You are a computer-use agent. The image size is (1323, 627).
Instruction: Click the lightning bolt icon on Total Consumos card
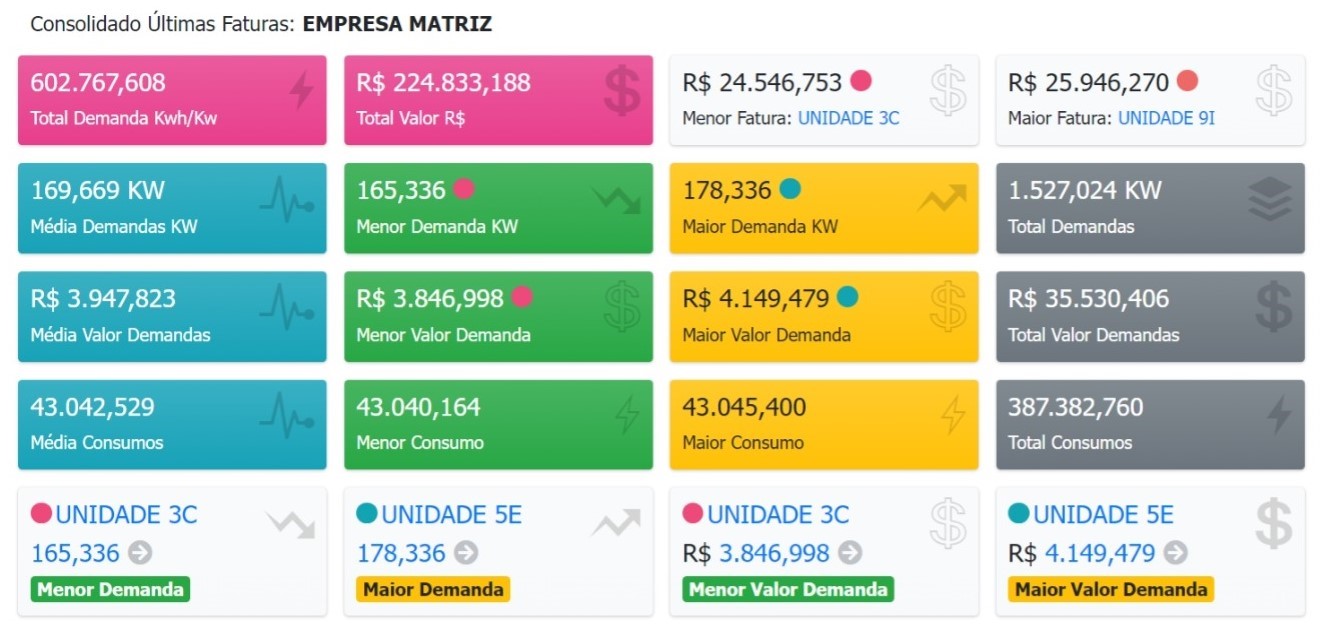[1278, 415]
